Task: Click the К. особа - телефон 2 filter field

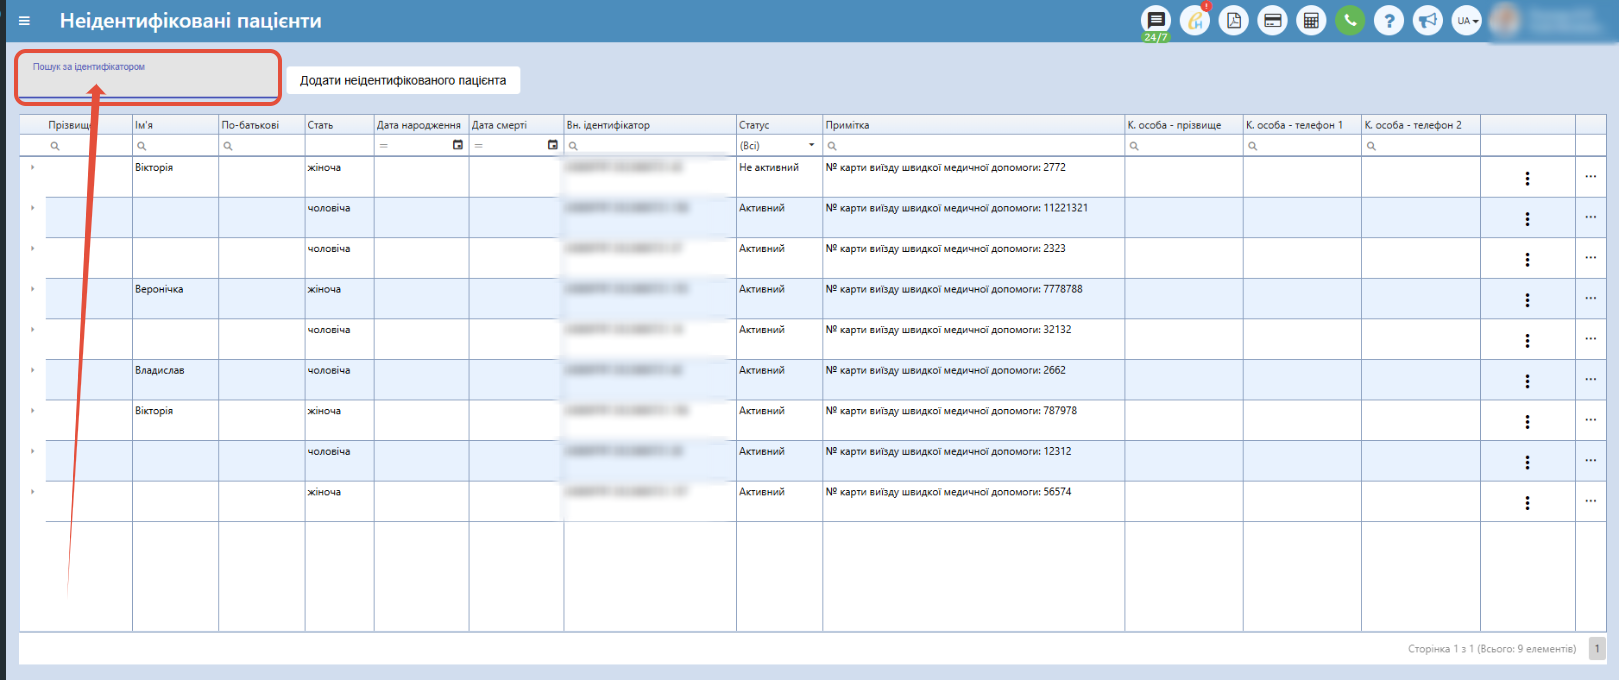Action: tap(1421, 145)
